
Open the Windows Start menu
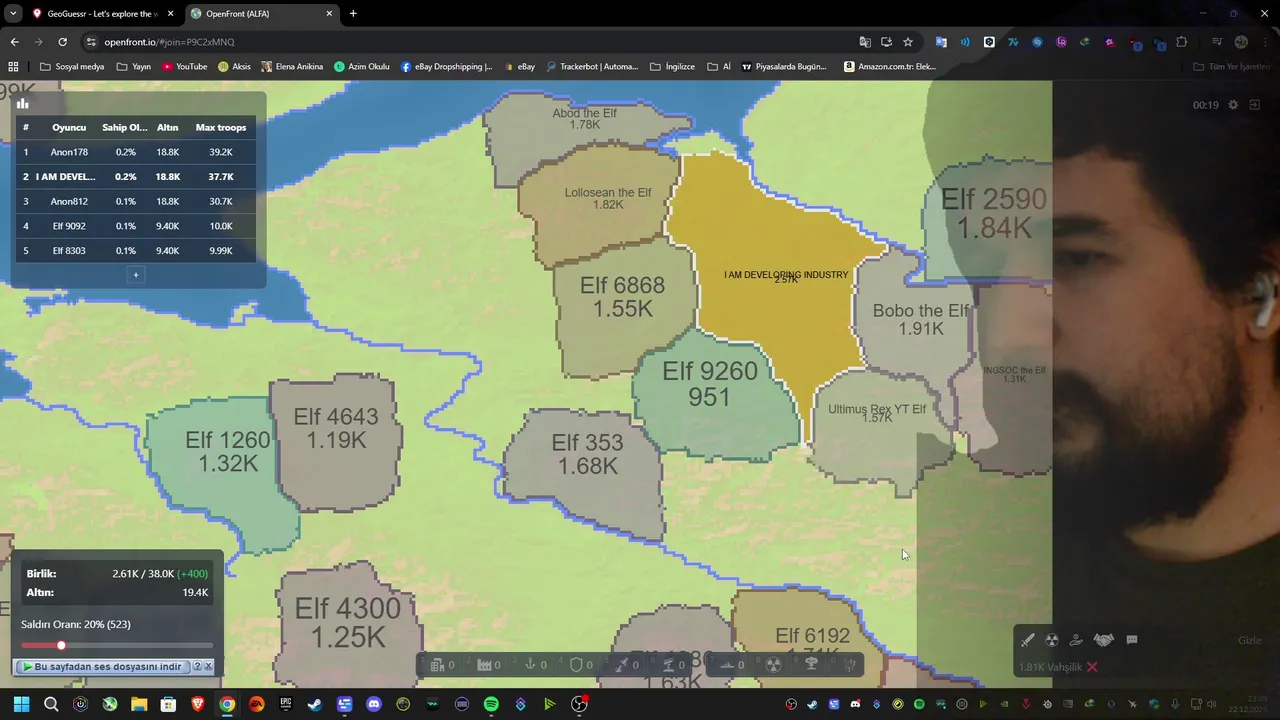tap(21, 704)
